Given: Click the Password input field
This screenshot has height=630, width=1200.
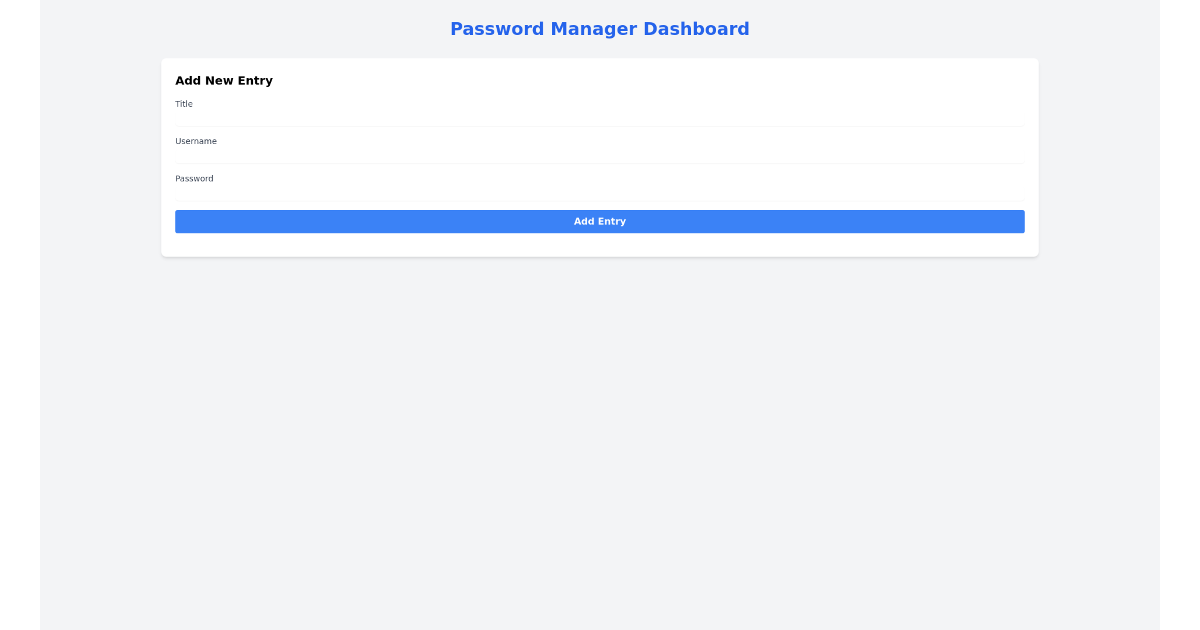Looking at the screenshot, I should [600, 186].
